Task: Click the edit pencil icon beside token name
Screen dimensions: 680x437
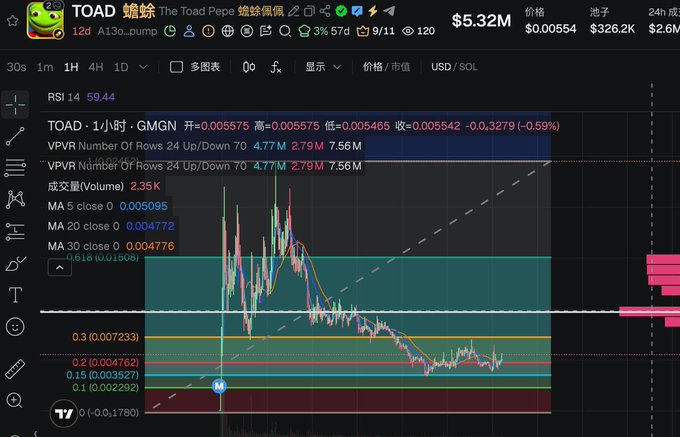Action: click(294, 11)
